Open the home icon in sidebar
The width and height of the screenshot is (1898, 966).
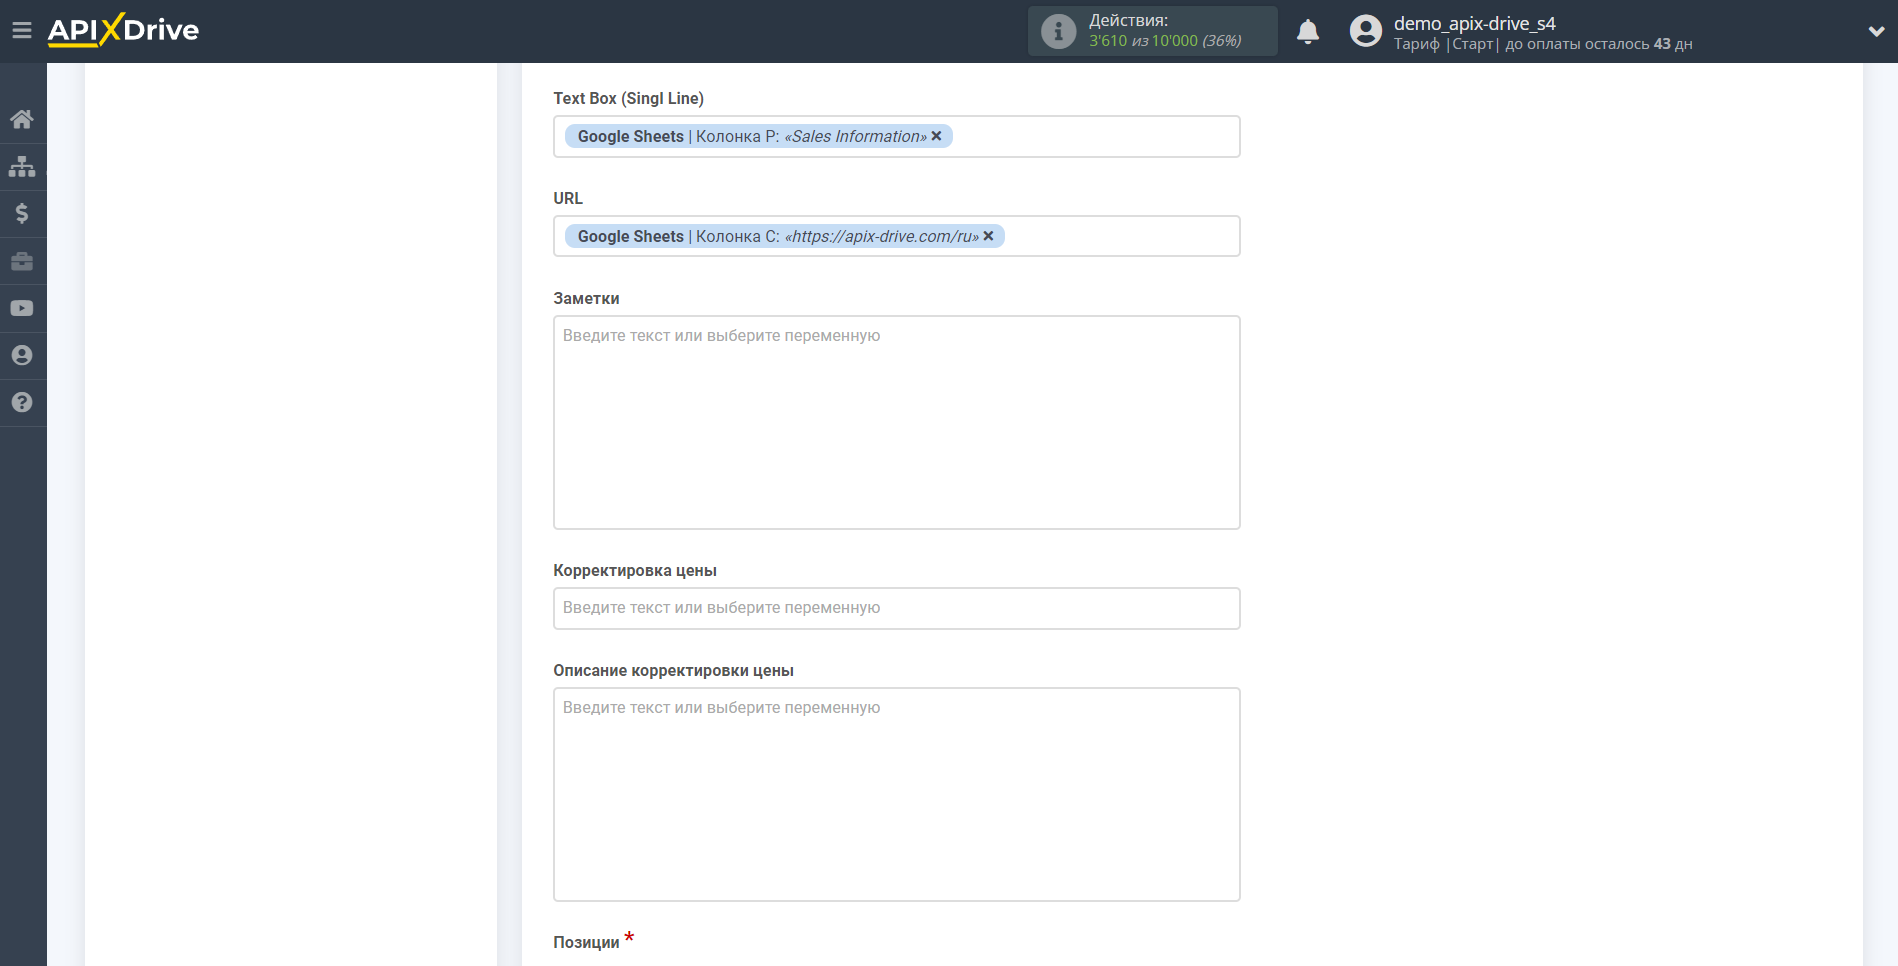22,119
